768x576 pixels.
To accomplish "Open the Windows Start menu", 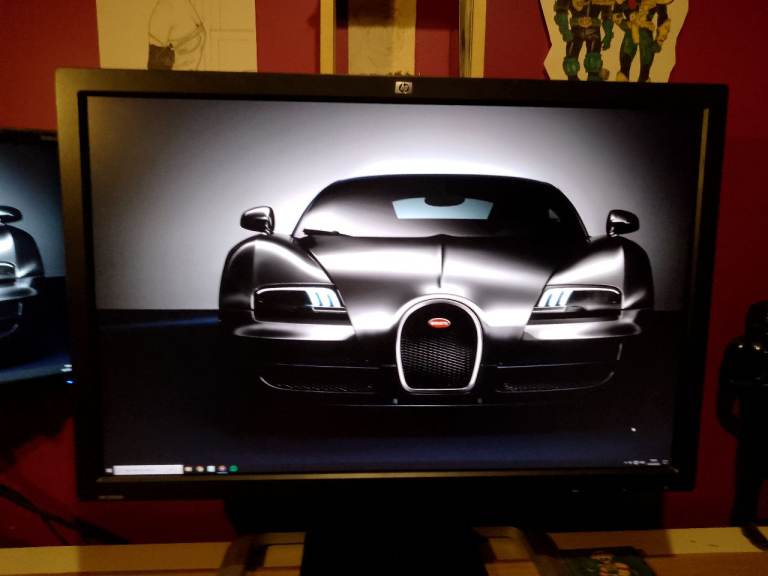I will click(108, 469).
